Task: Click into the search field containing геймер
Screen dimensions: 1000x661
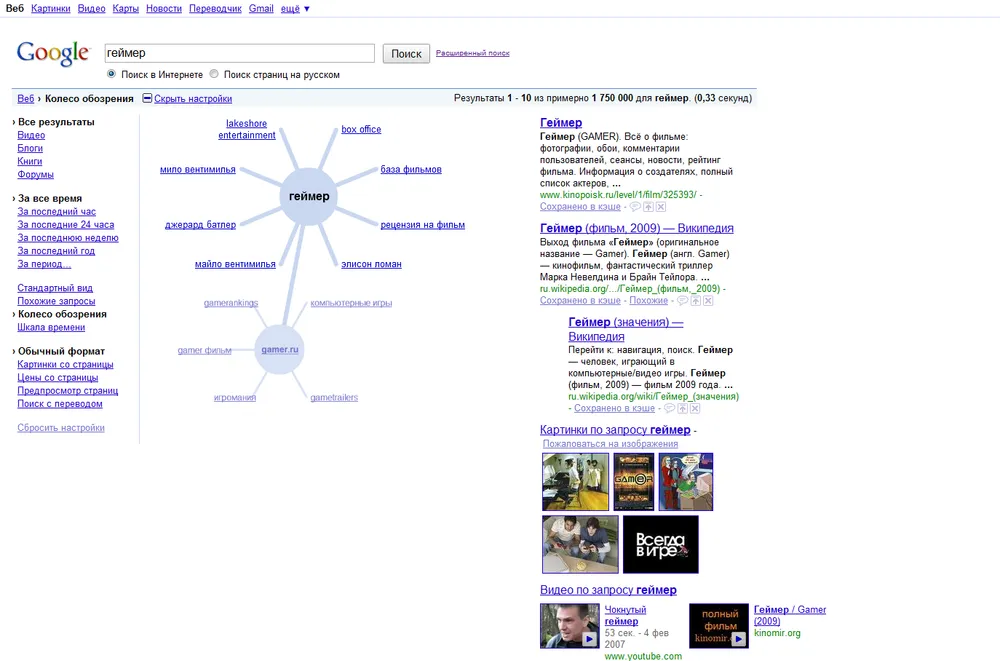Action: pos(240,53)
